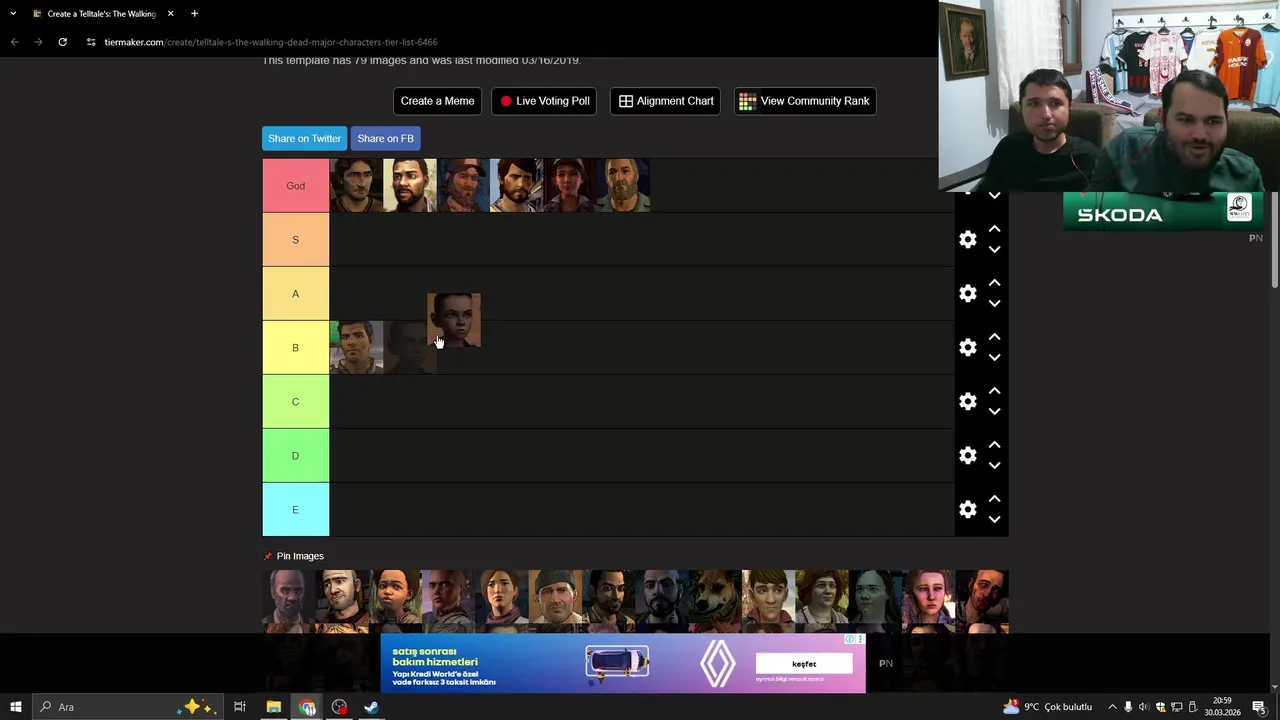Click the Pin Images label
Image resolution: width=1280 pixels, height=720 pixels.
click(300, 556)
